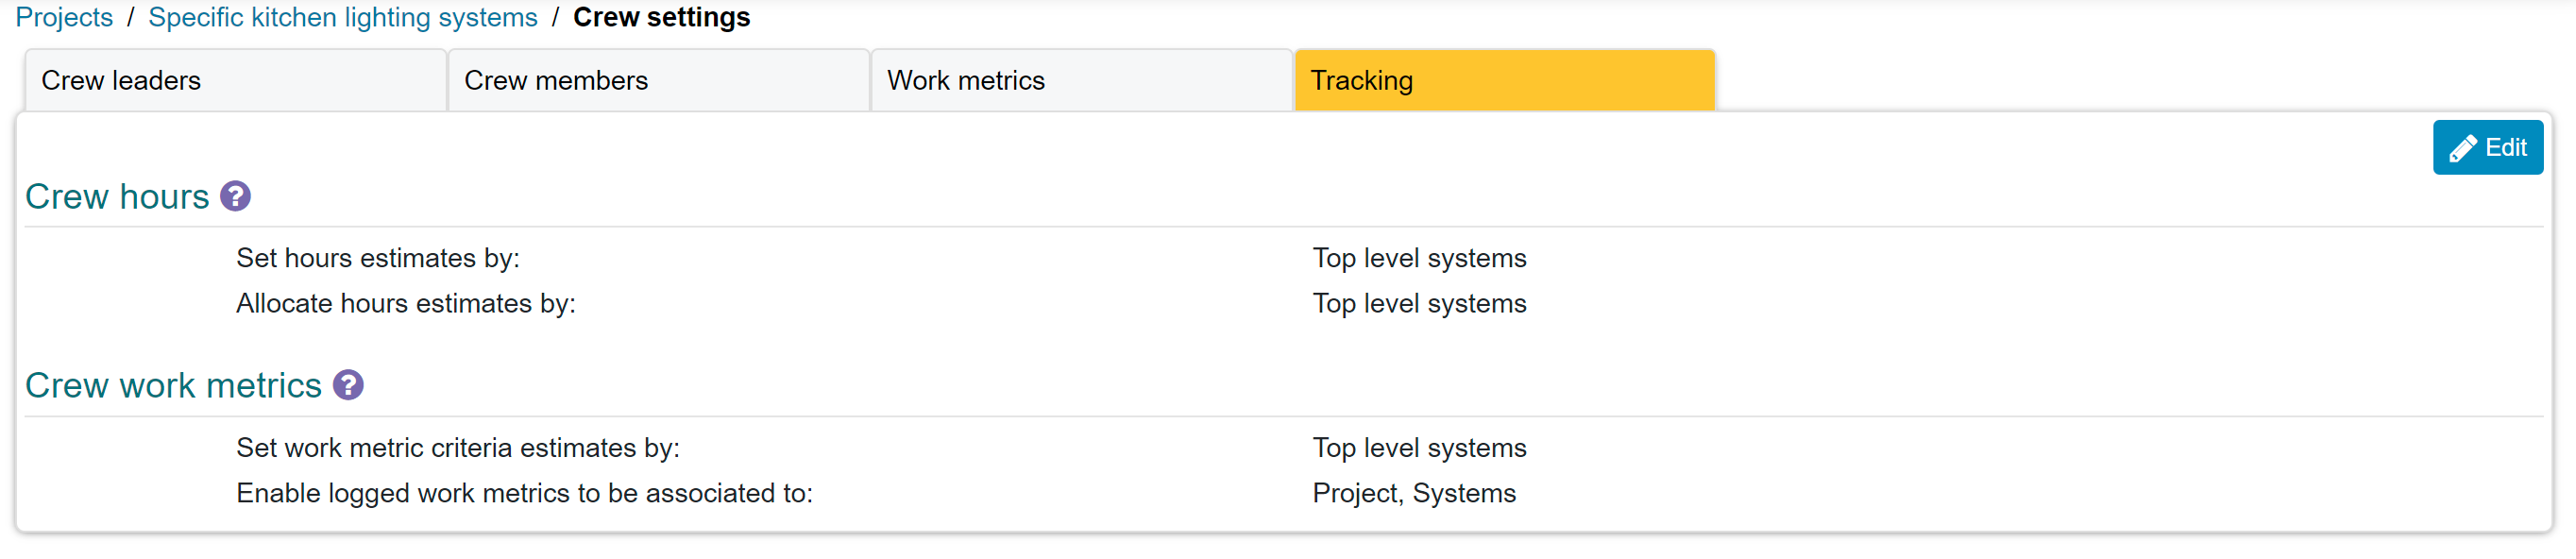
Task: Click the Project, Systems value text
Action: point(1414,493)
